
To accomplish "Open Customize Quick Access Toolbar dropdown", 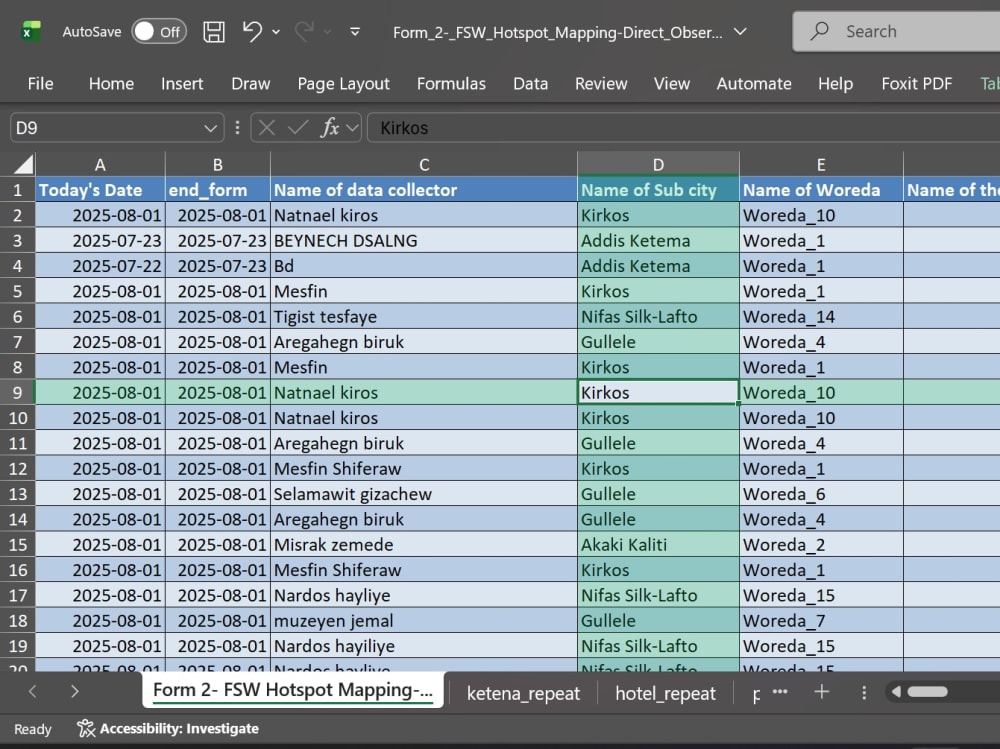I will coord(355,31).
